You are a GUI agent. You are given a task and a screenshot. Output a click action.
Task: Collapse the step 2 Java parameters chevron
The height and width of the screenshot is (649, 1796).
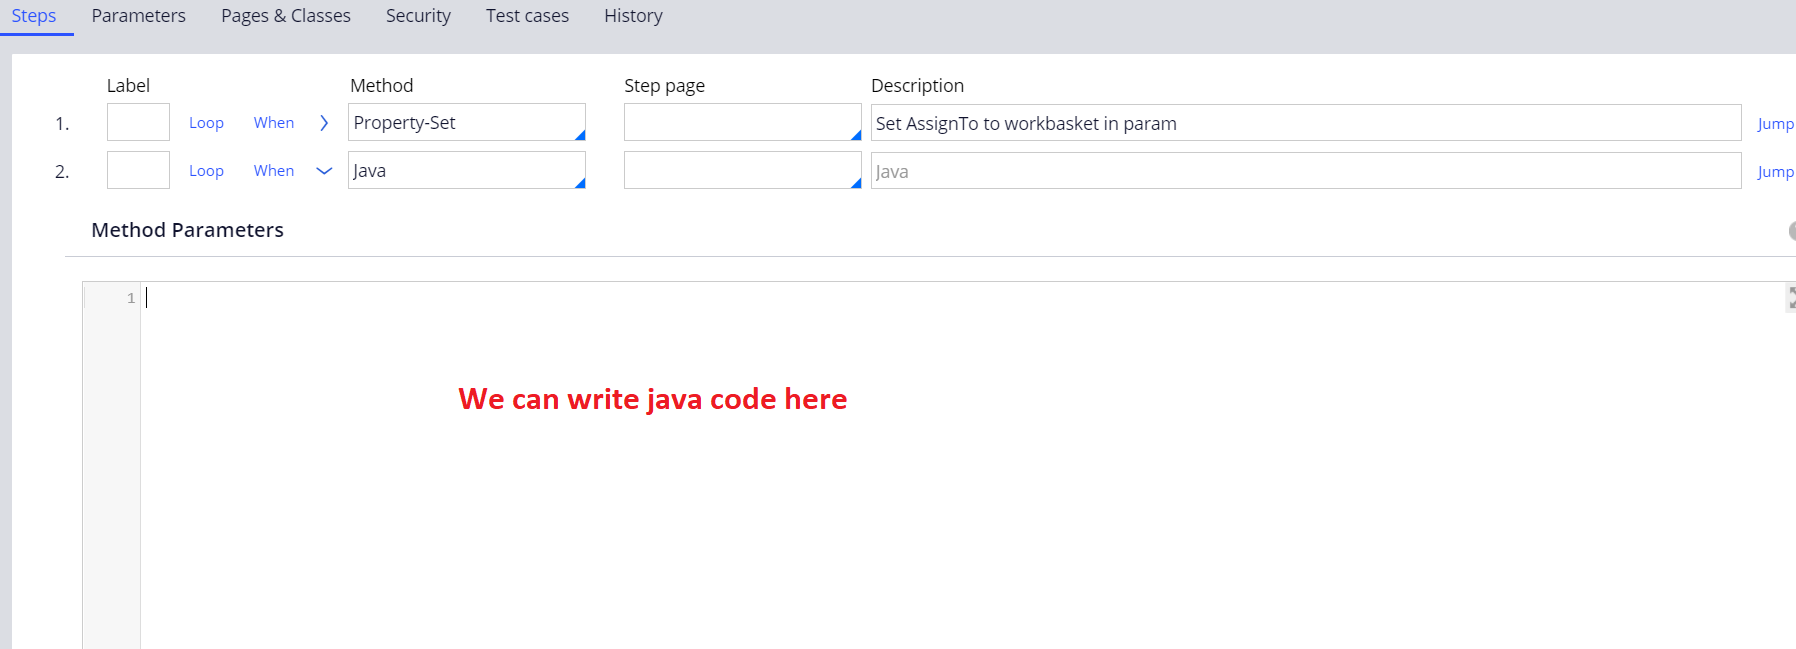pos(323,171)
